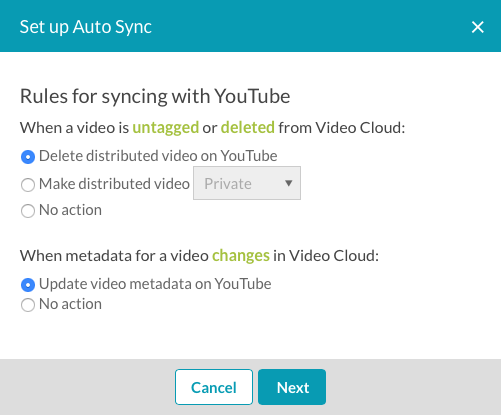Click the Update video metadata on YouTube label
The width and height of the screenshot is (501, 415).
coord(155,284)
